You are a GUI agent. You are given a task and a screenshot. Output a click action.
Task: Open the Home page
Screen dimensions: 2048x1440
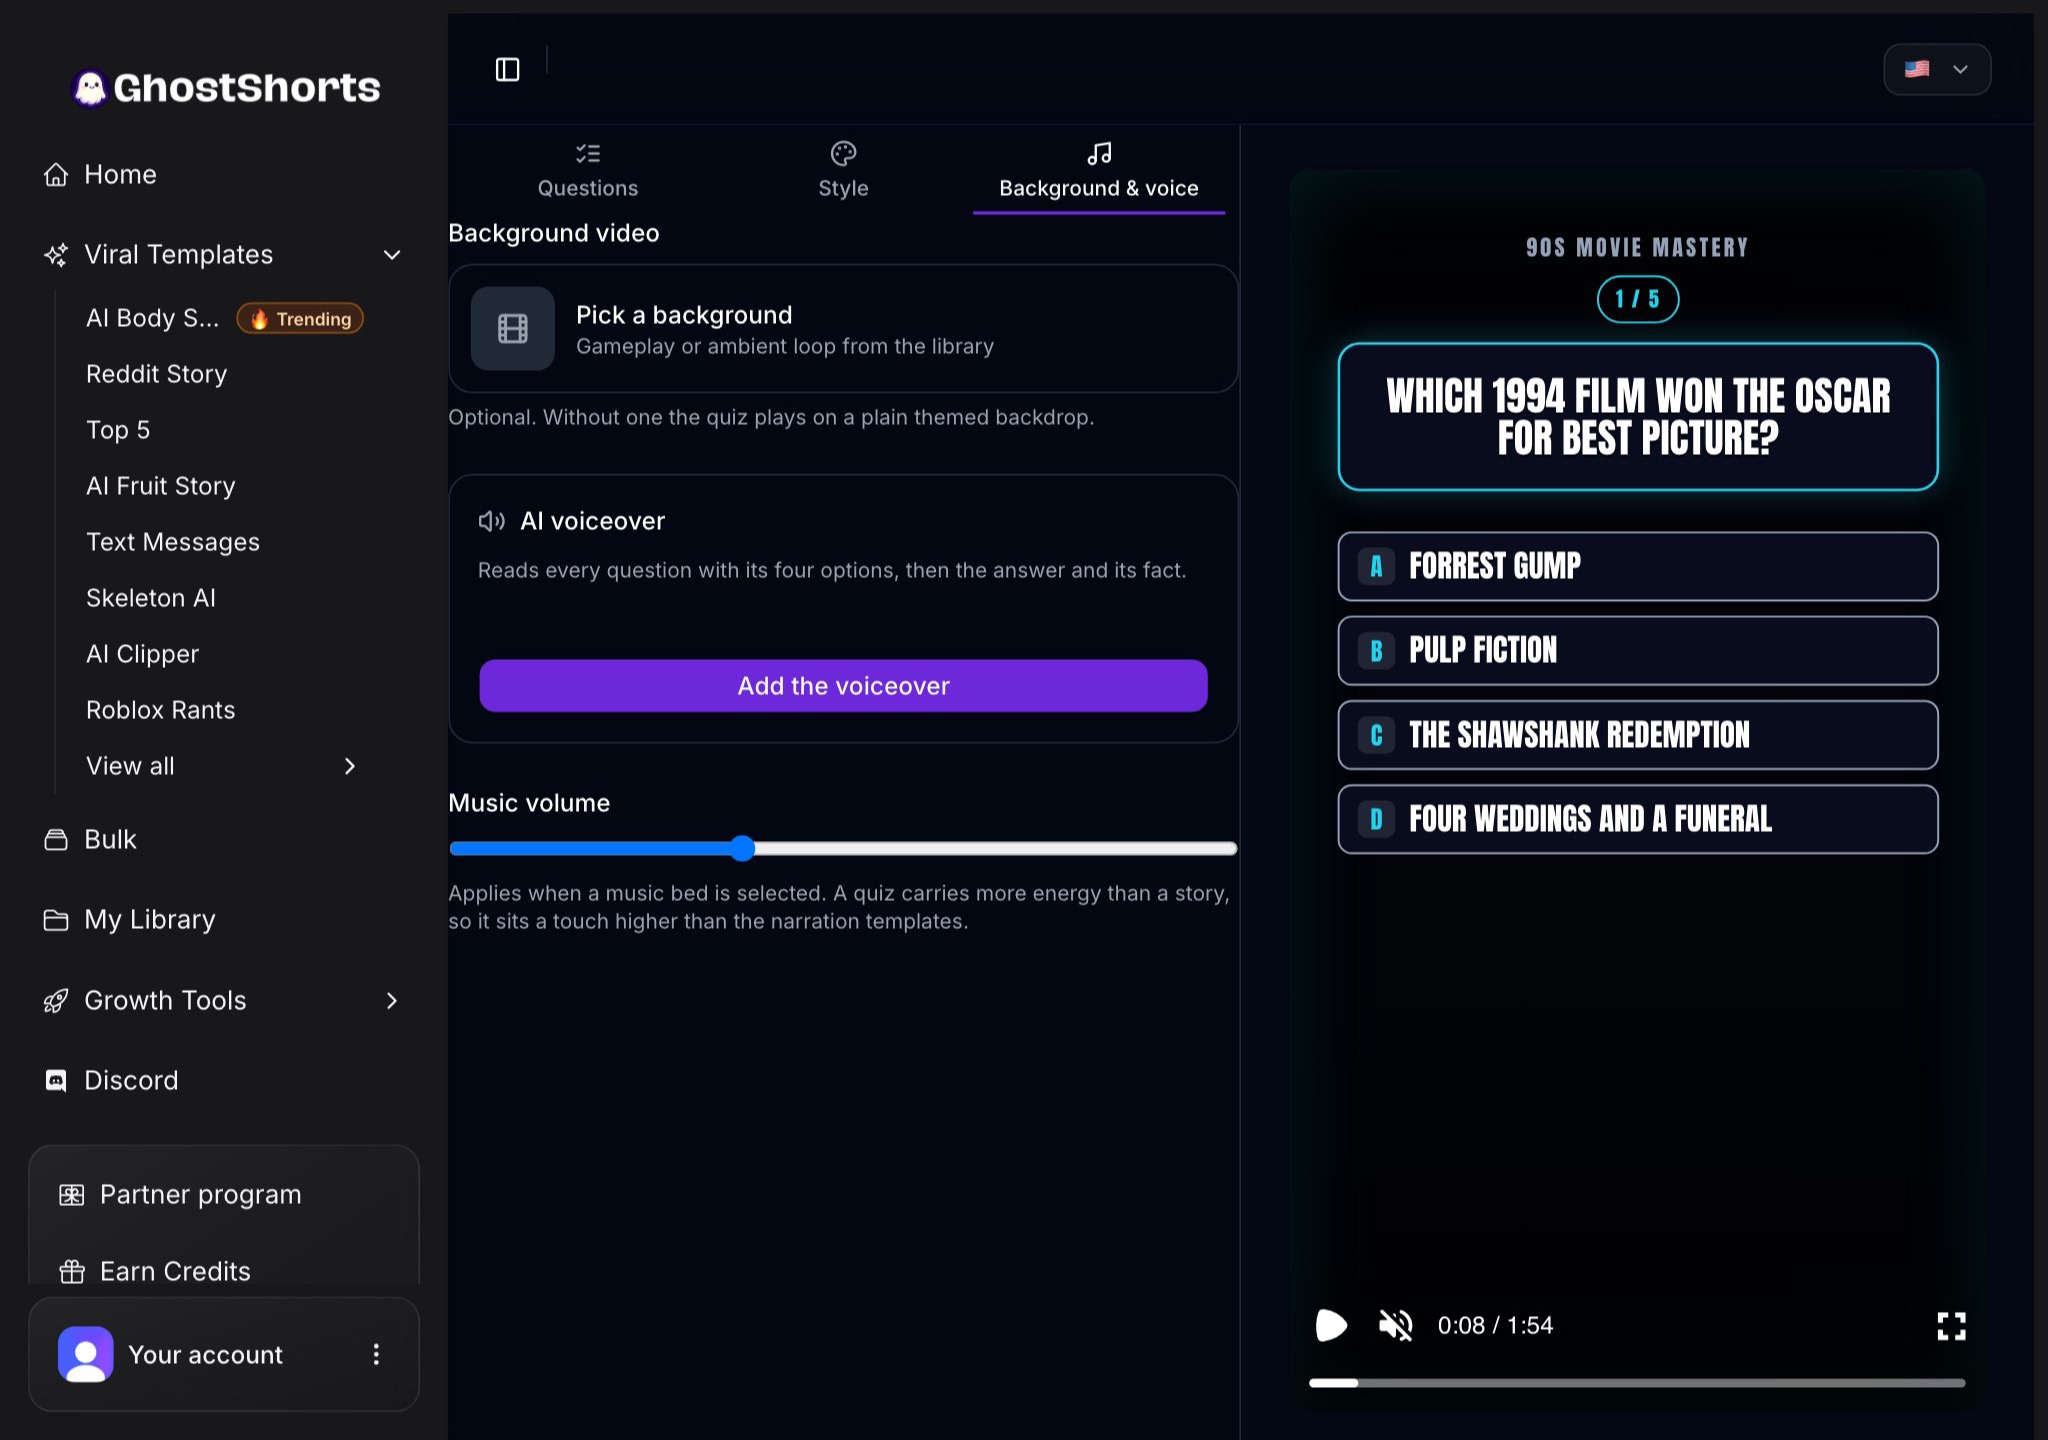pyautogui.click(x=120, y=174)
